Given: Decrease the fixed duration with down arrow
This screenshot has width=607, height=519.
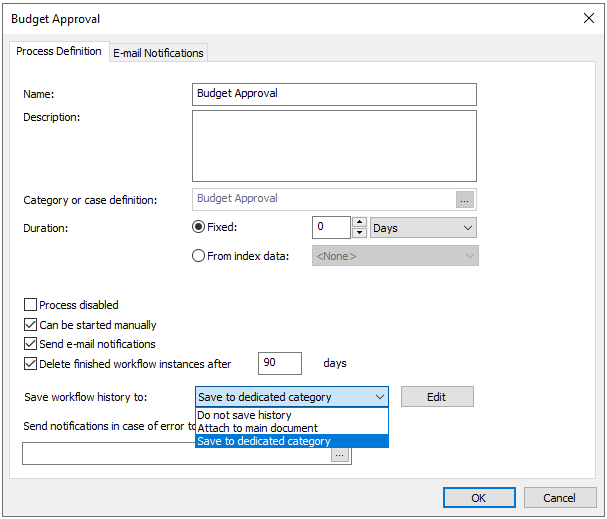Looking at the screenshot, I should (x=359, y=233).
